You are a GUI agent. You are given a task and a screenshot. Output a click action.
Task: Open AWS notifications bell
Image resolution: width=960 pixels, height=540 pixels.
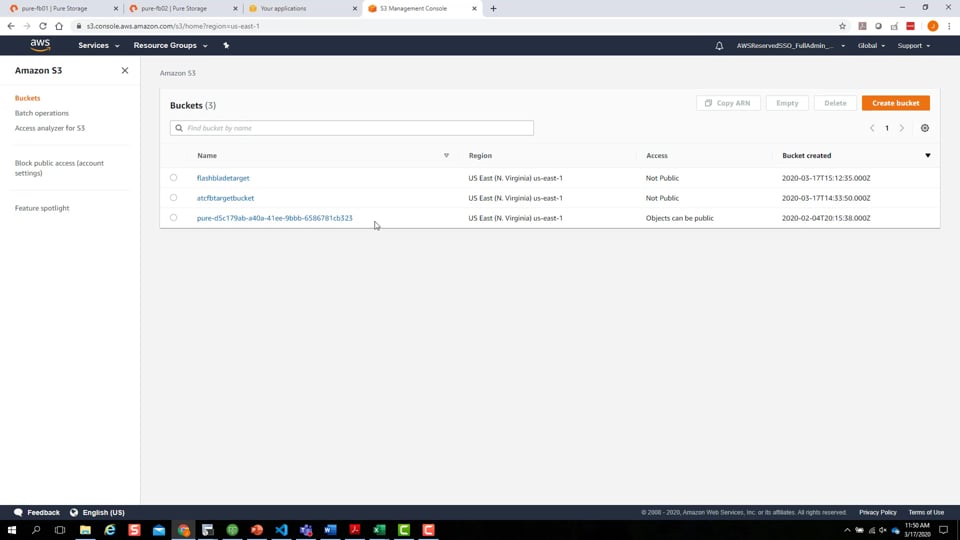(x=719, y=45)
